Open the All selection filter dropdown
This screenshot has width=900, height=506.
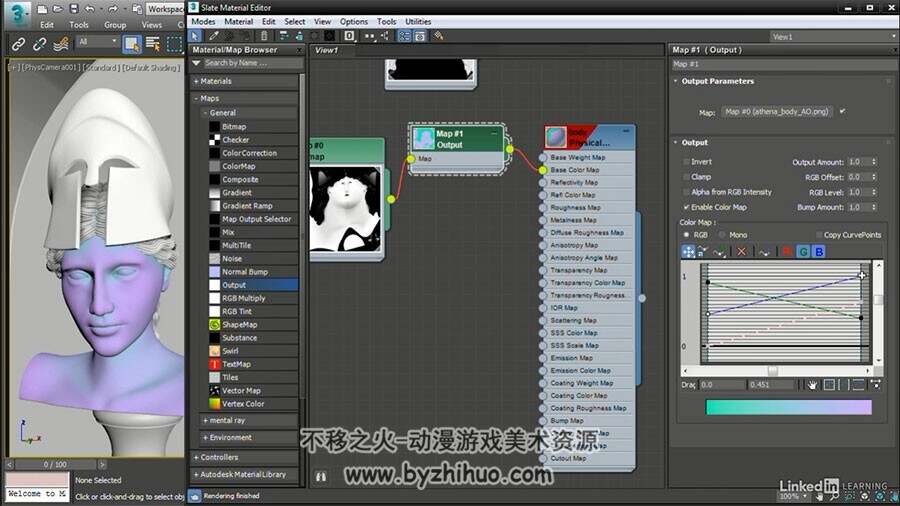click(98, 42)
